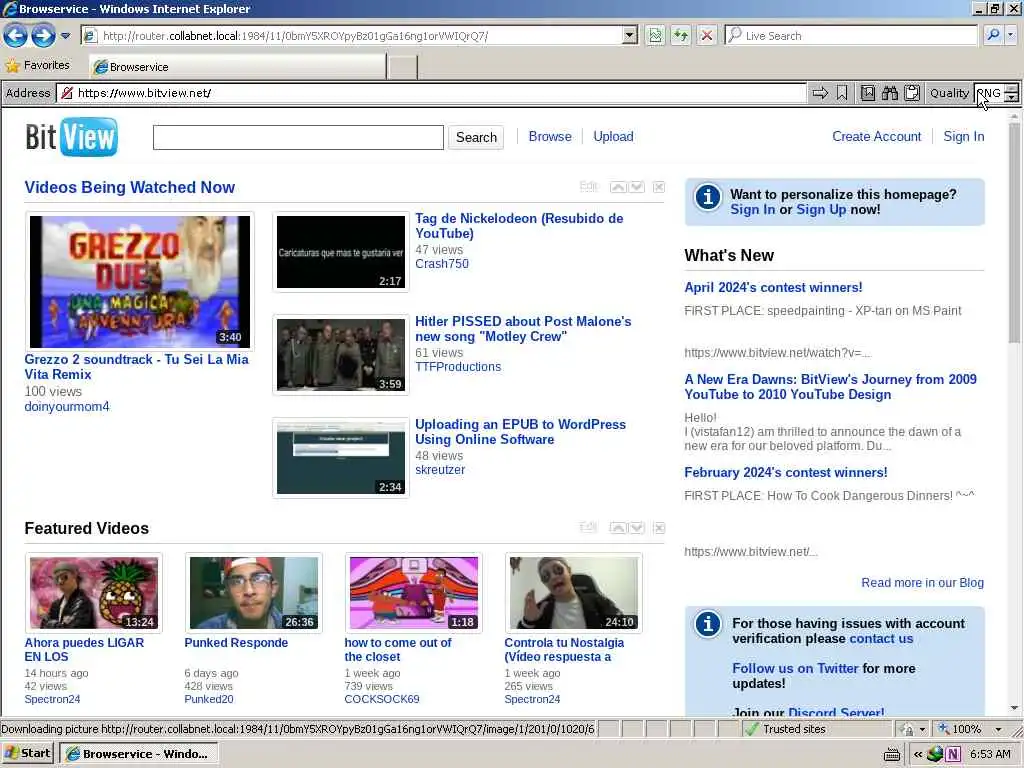This screenshot has width=1024, height=768.
Task: Click the IE Stop loading red X
Action: [x=707, y=35]
